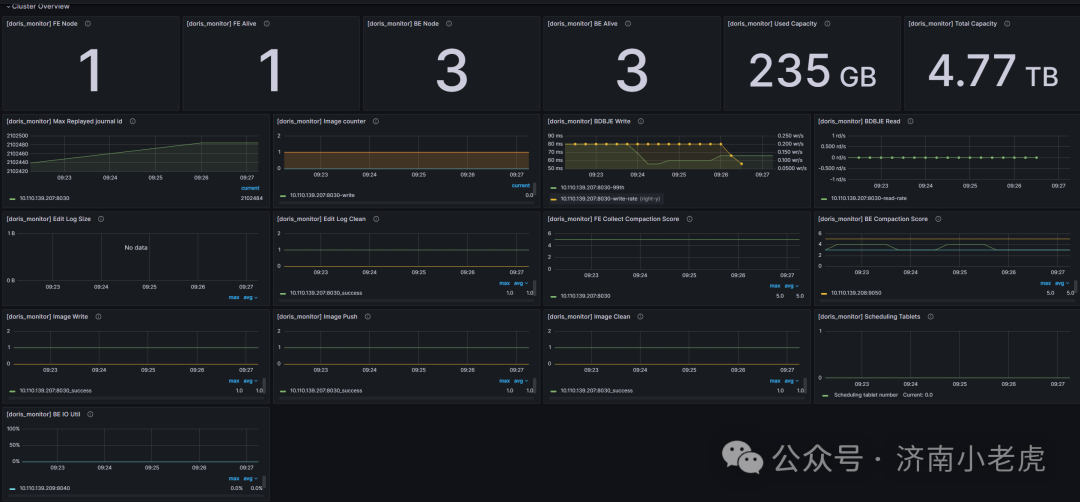
Task: Click the 2102484 current value in legend
Action: [x=250, y=198]
